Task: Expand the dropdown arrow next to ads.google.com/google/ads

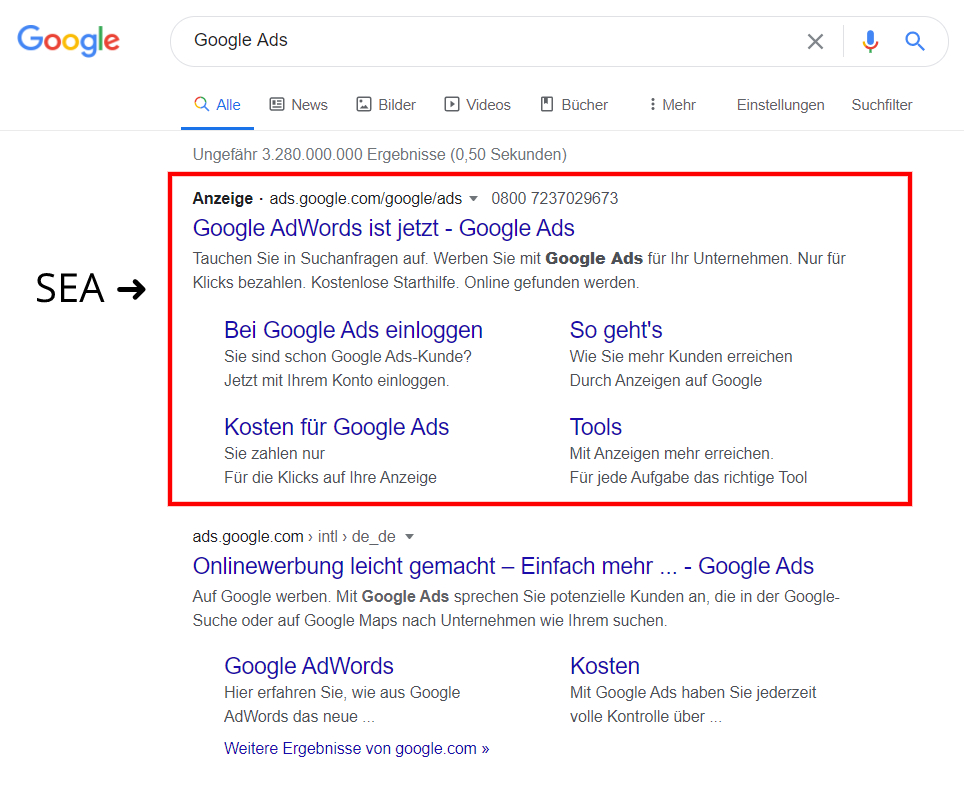Action: (473, 199)
